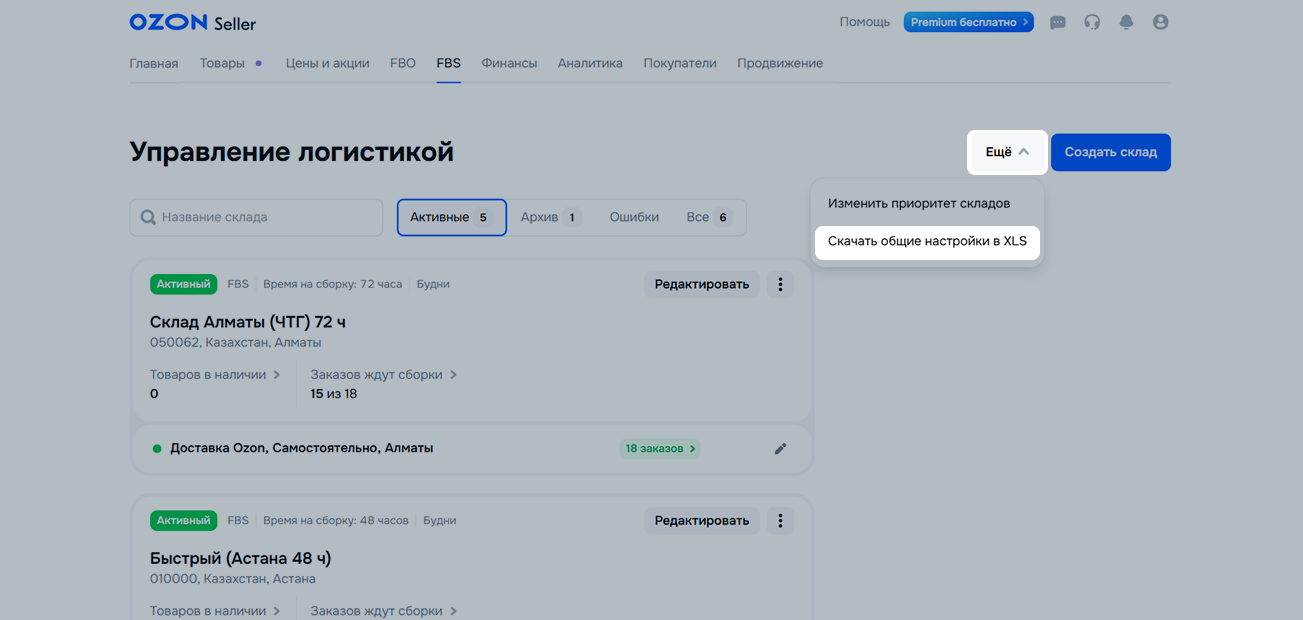Image resolution: width=1303 pixels, height=620 pixels.
Task: Open the 18 заказов badge link
Action: (x=659, y=449)
